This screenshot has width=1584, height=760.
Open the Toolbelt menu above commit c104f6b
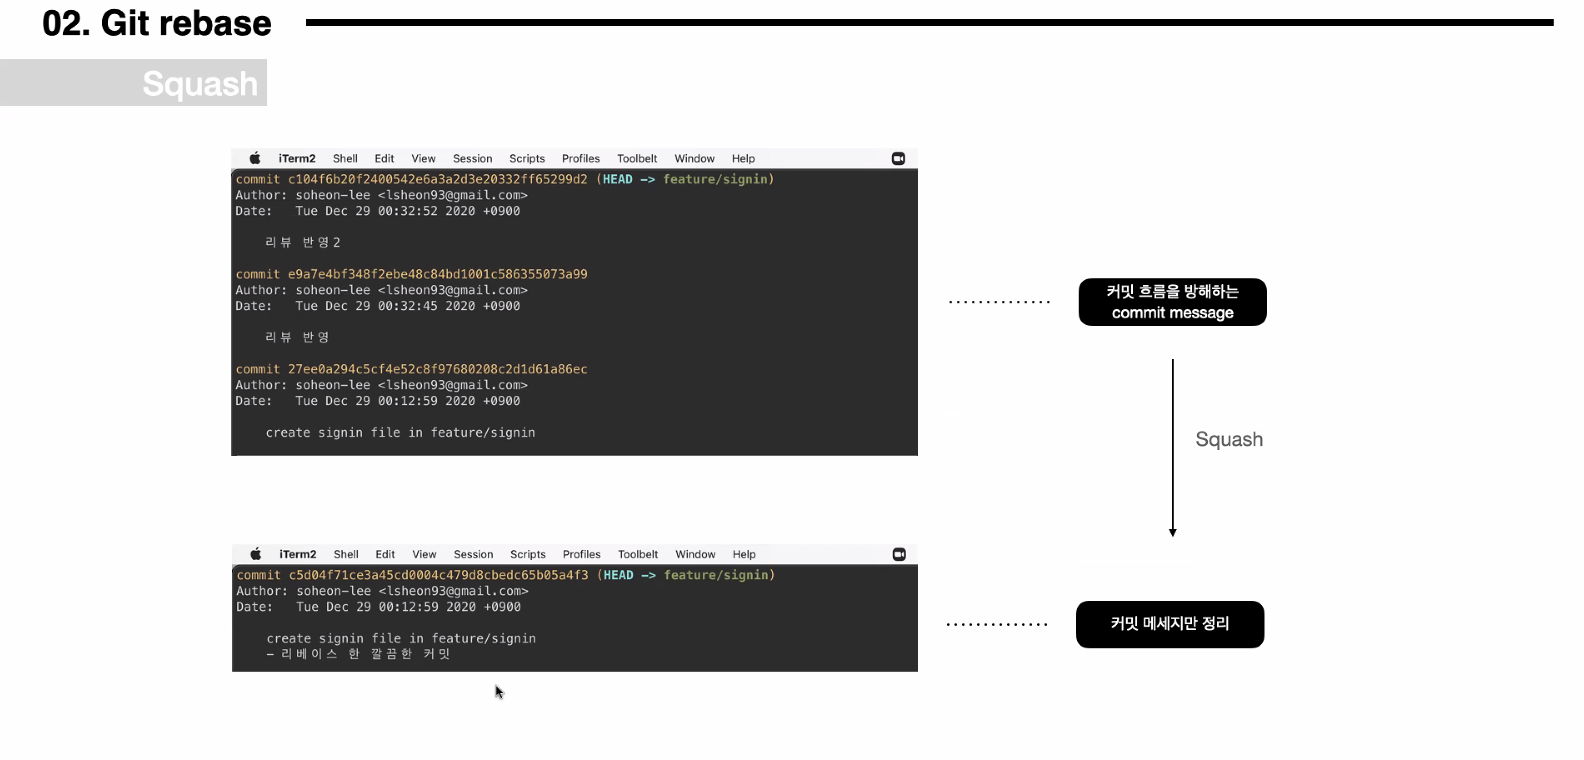point(637,158)
